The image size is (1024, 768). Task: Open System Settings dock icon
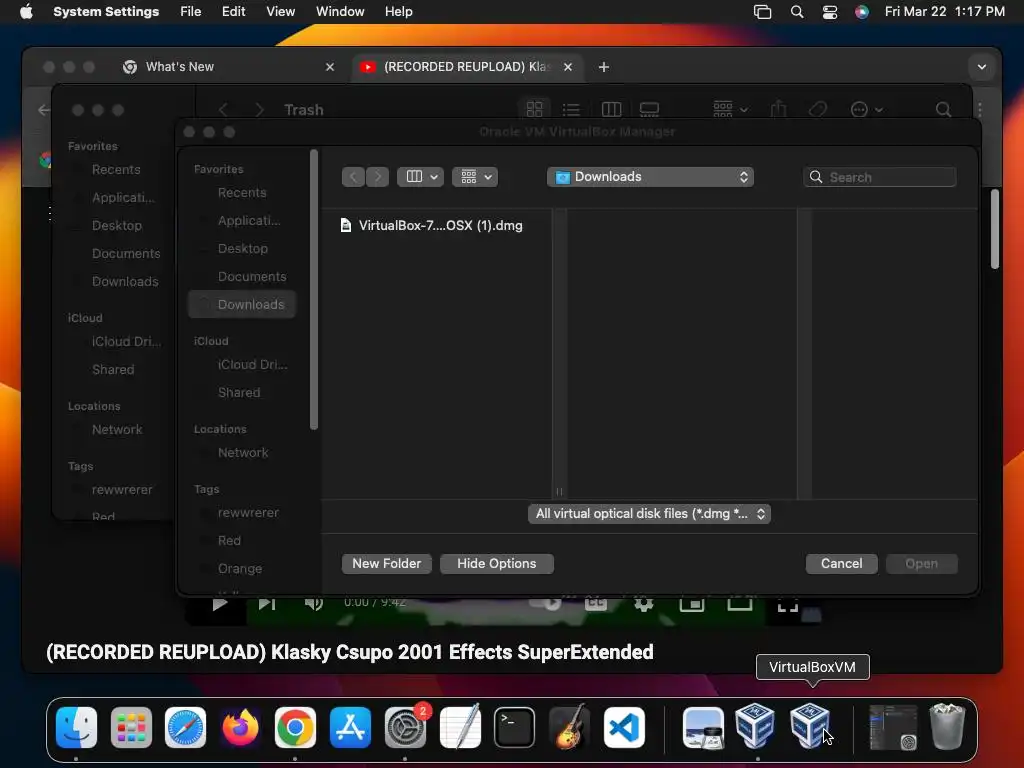point(405,727)
